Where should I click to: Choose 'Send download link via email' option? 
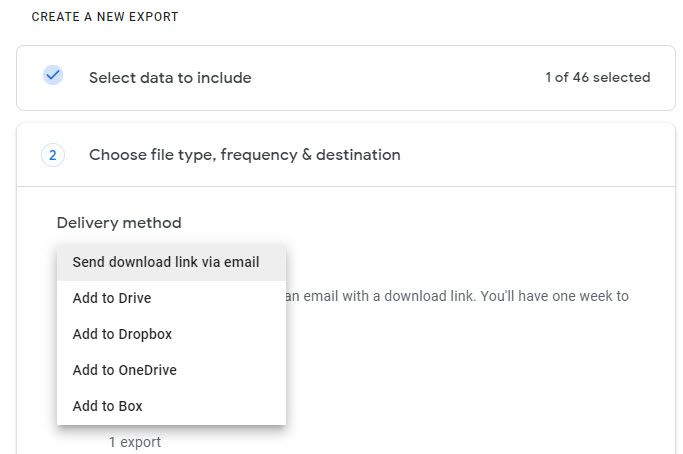(x=166, y=262)
